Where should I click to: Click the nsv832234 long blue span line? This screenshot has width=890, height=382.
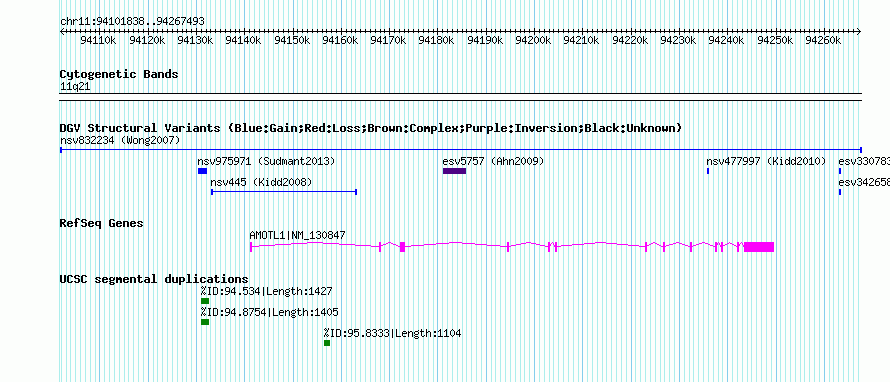pyautogui.click(x=460, y=150)
